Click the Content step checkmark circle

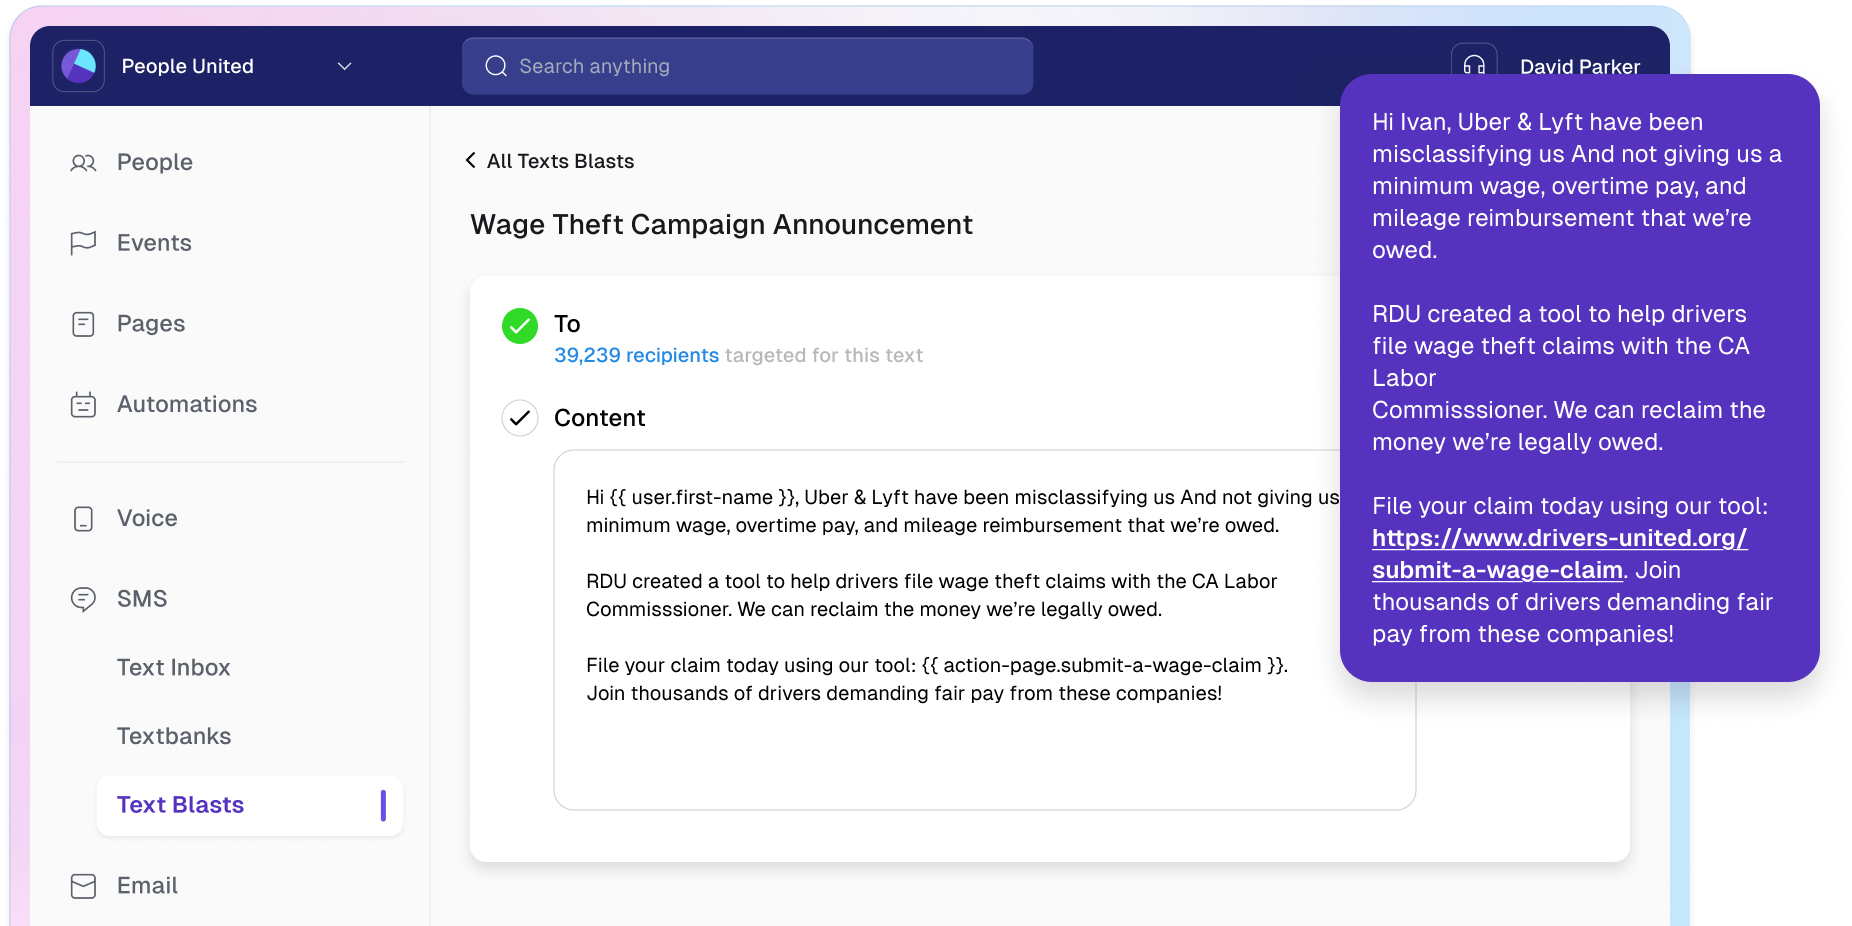tap(520, 418)
